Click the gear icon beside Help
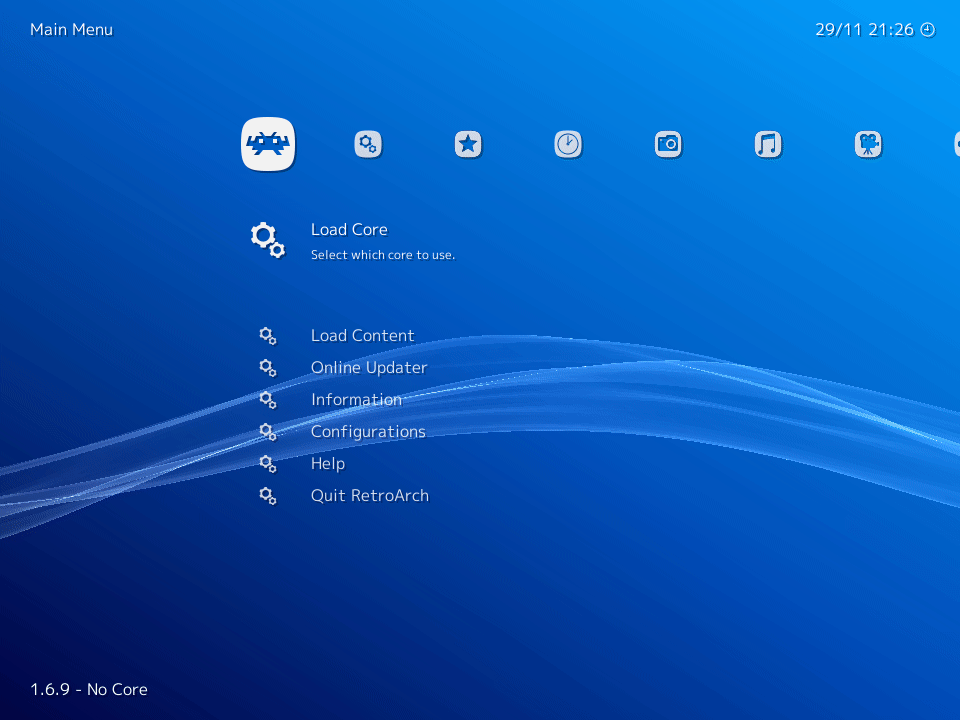Viewport: 960px width, 720px height. [268, 463]
